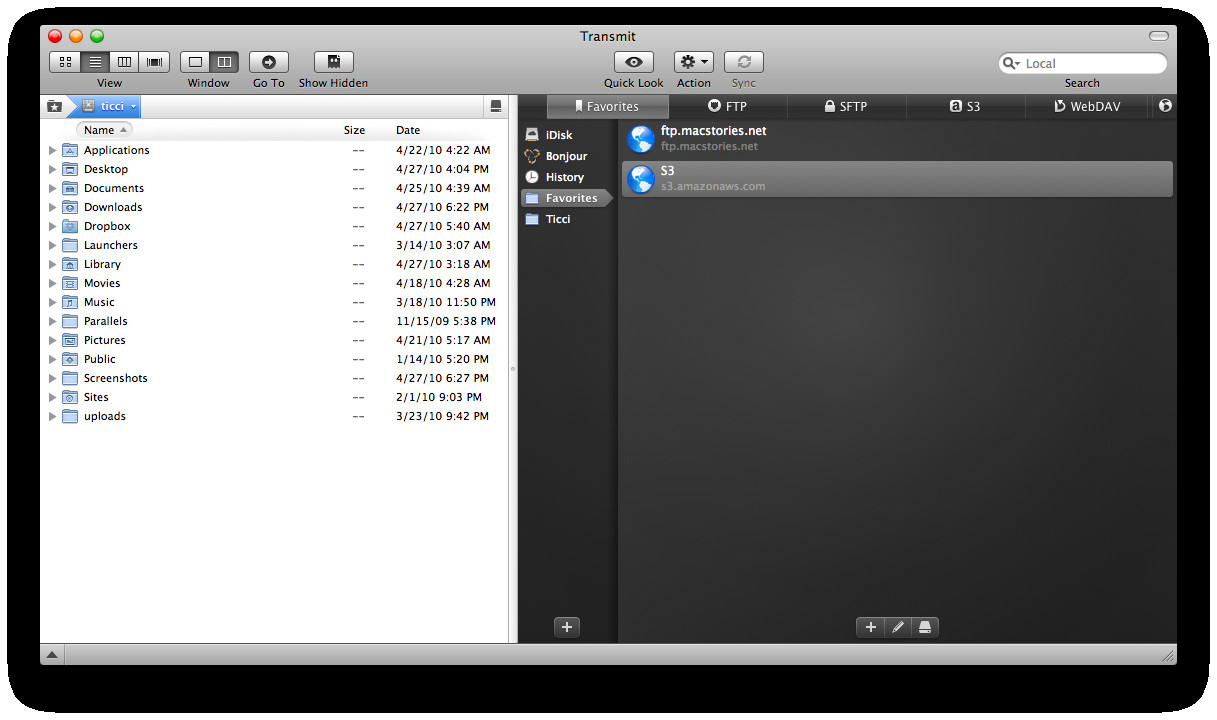This screenshot has width=1217, height=720.
Task: Add a new sidebar folder with plus
Action: [567, 627]
